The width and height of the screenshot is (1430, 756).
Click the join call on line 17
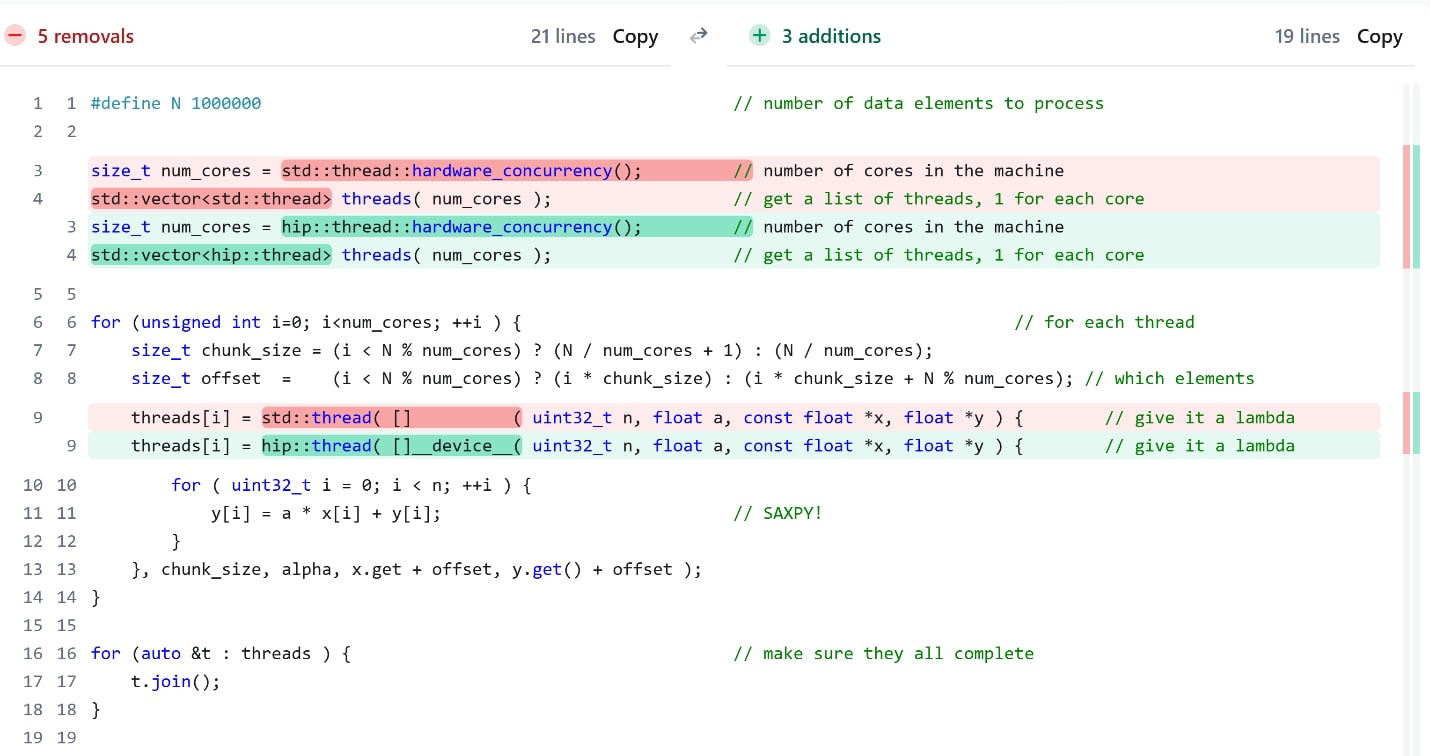[x=171, y=681]
